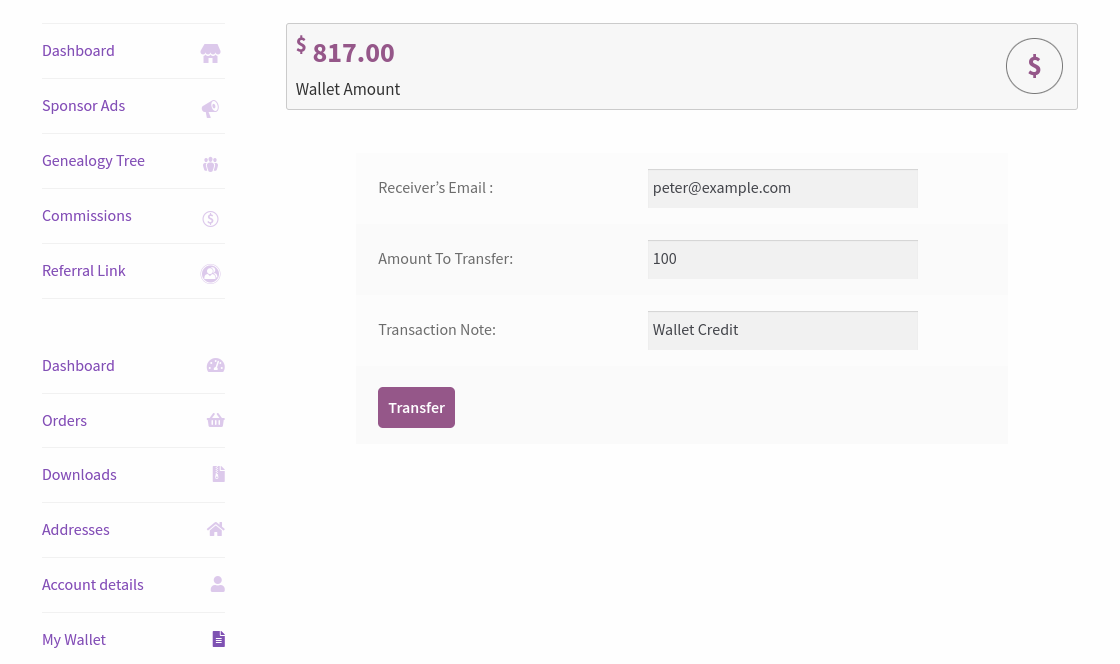The width and height of the screenshot is (1120, 664).
Task: Select the Sponsor Ads megaphone icon
Action: (x=210, y=108)
